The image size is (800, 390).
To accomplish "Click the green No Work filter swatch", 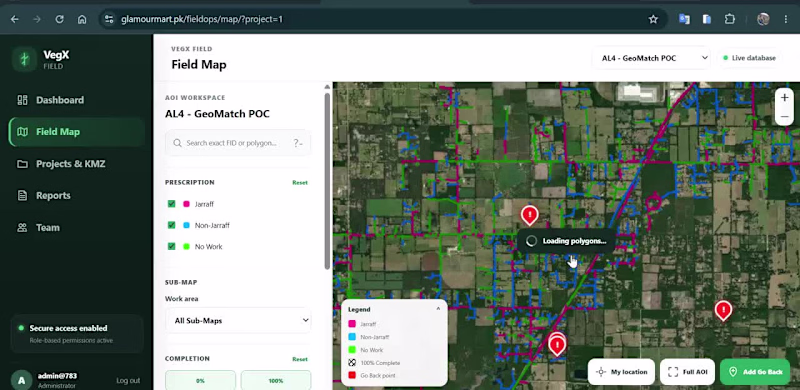I will pyautogui.click(x=186, y=247).
